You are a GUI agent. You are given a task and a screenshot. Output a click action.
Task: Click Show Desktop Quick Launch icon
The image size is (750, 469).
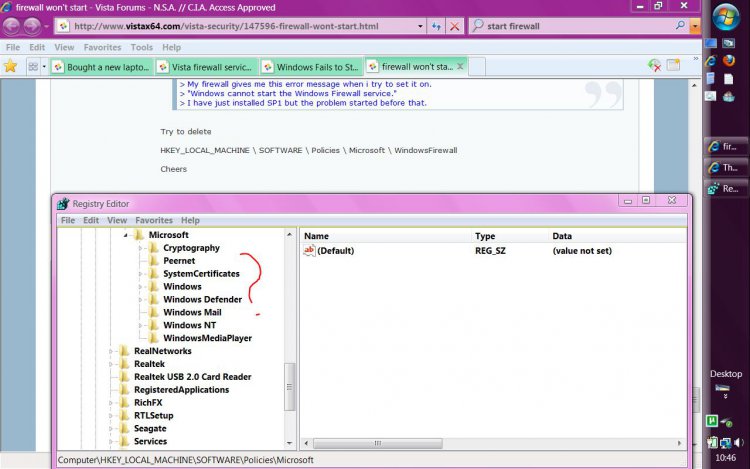711,43
